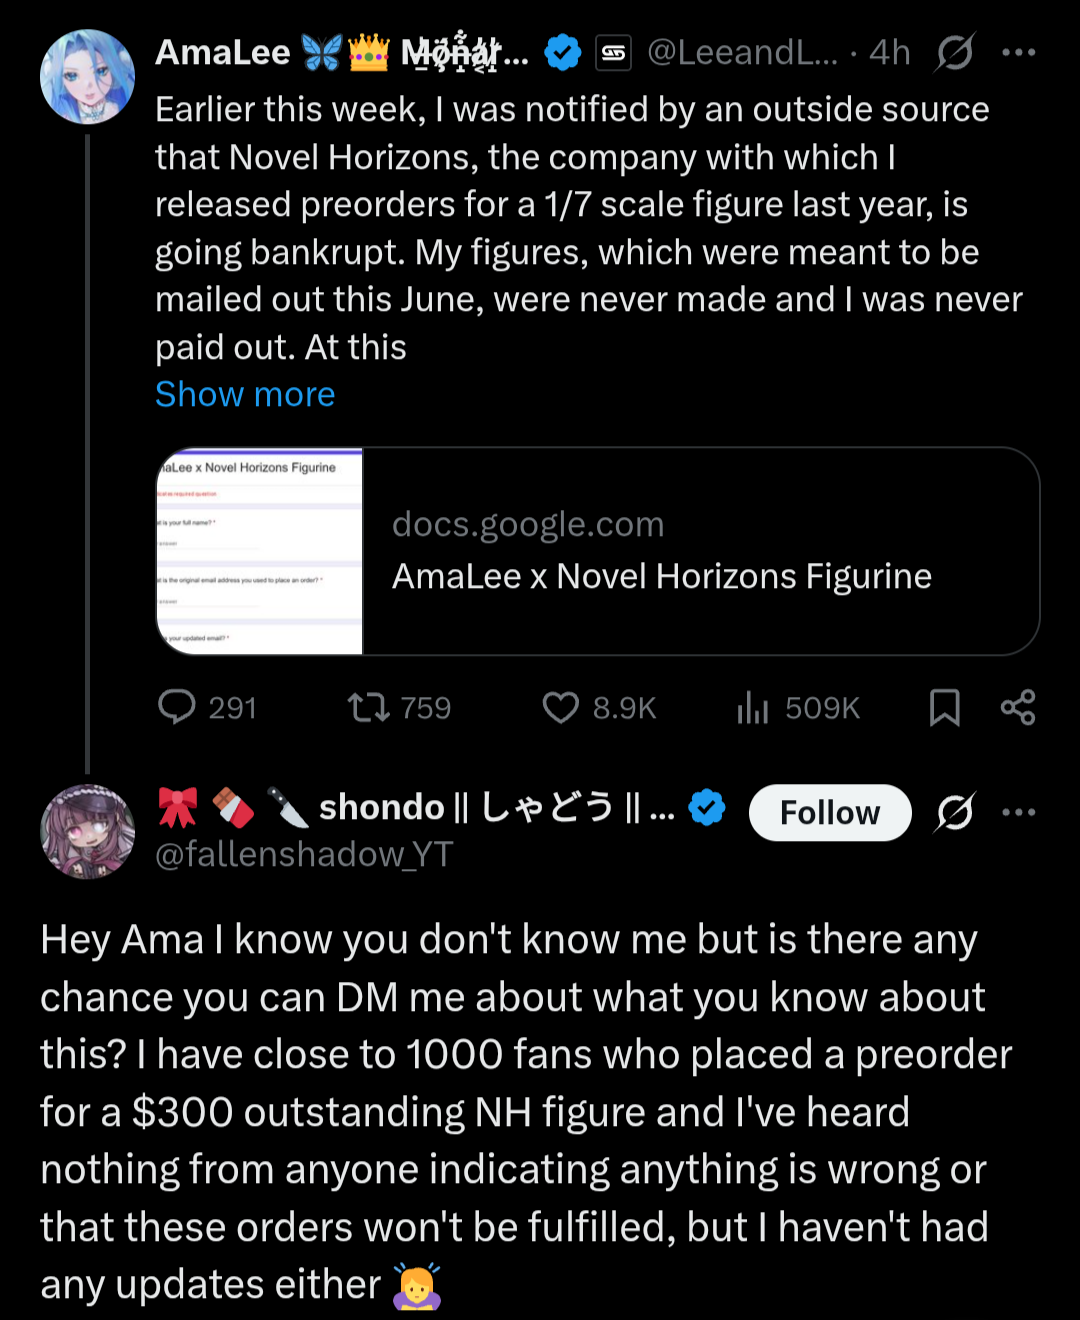View AmaLee's profile picture

click(87, 77)
